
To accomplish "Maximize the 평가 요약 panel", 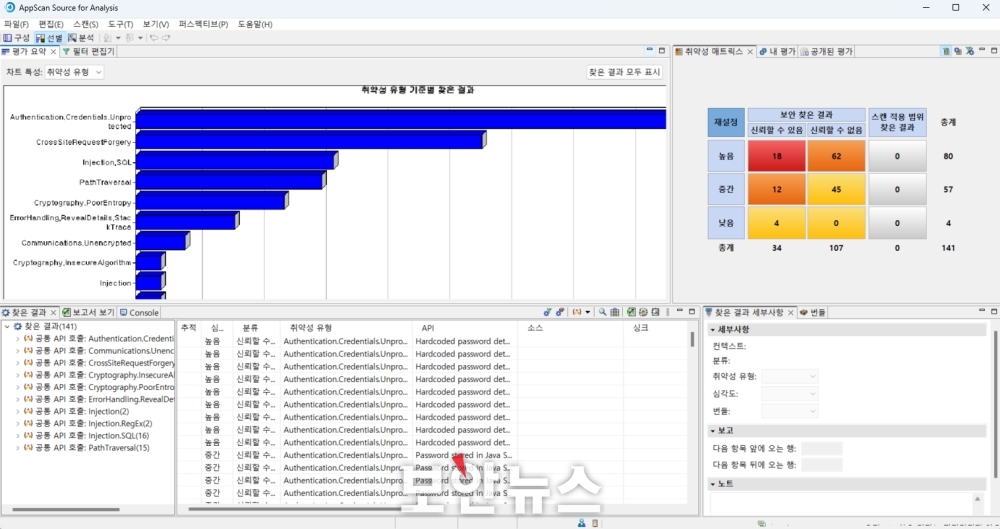I will point(661,51).
